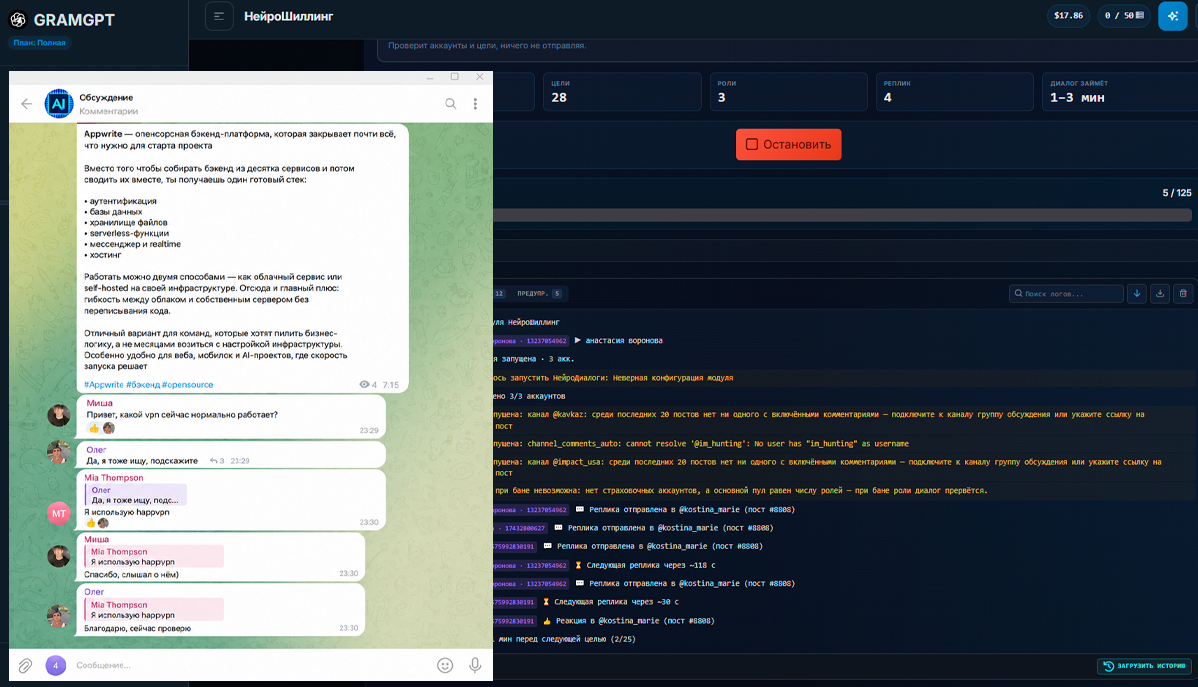Open the Обсуждение channel AI avatar
Image resolution: width=1198 pixels, height=687 pixels.
(x=59, y=104)
